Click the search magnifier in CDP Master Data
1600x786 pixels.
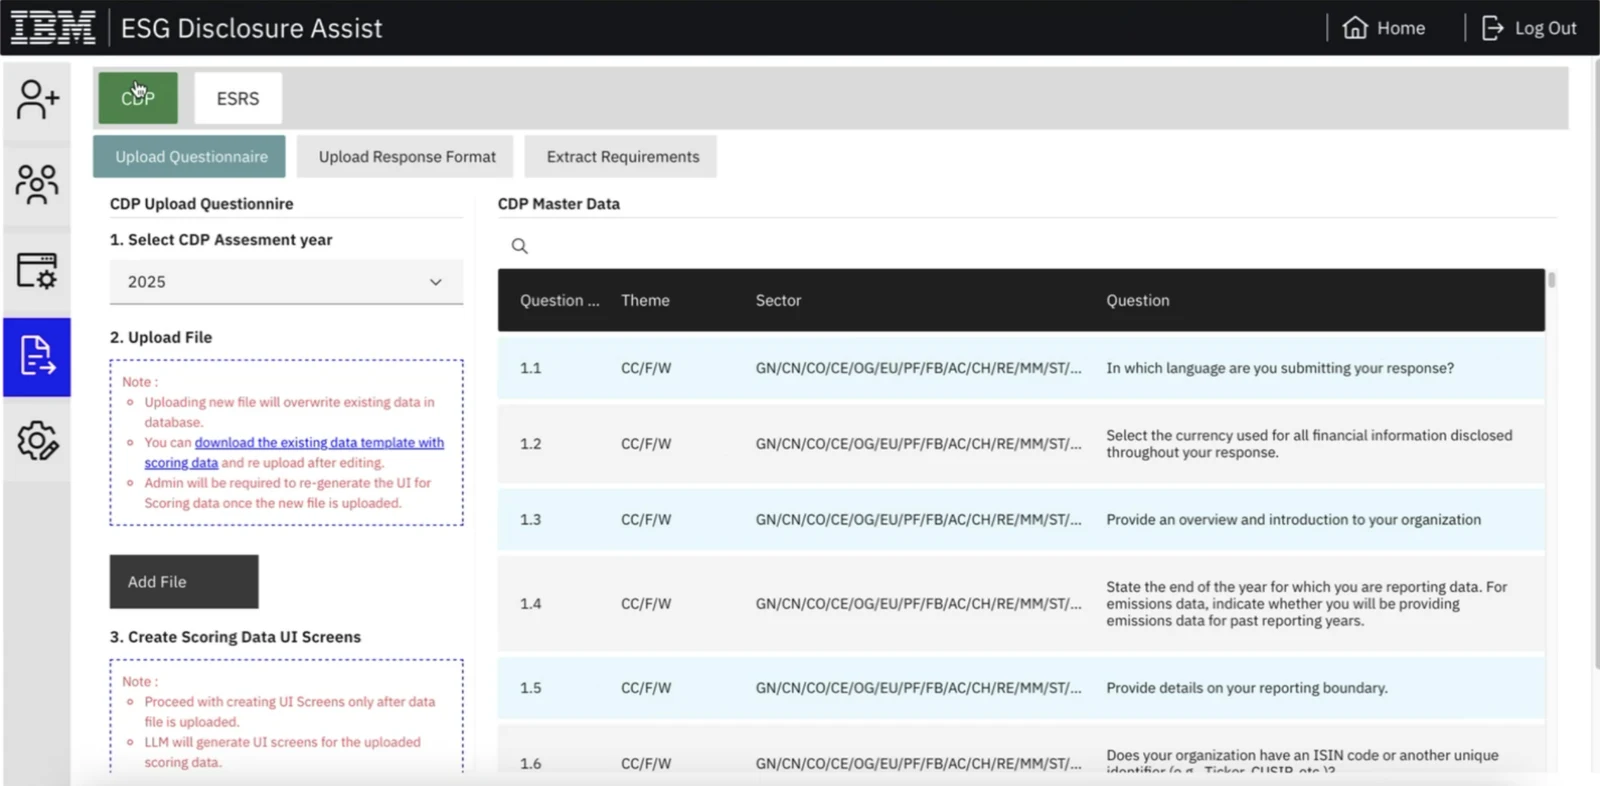tap(519, 246)
